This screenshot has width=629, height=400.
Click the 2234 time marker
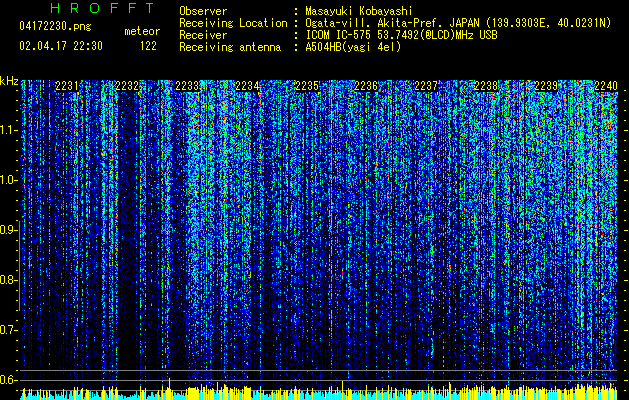[247, 86]
